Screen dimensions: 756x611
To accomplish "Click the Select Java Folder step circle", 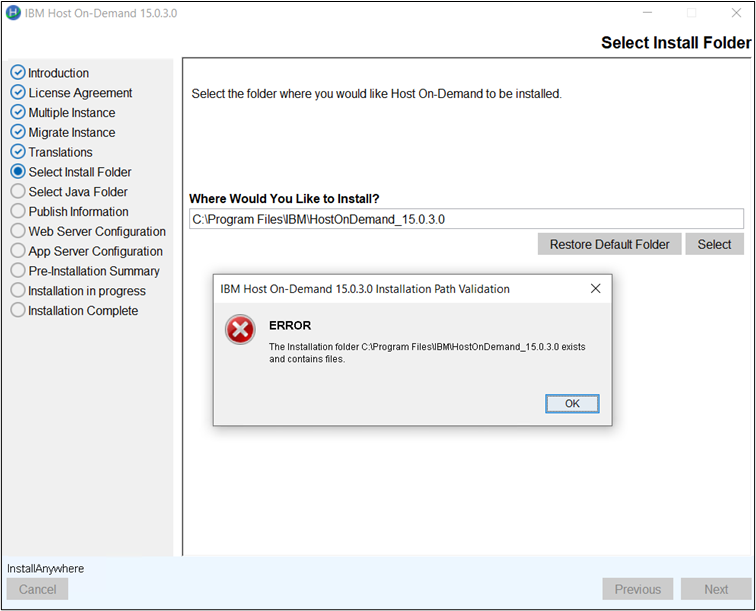I will point(17,192).
